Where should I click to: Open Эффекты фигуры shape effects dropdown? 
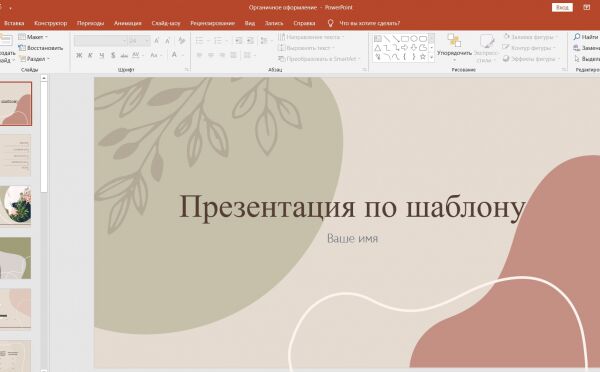pyautogui.click(x=531, y=59)
